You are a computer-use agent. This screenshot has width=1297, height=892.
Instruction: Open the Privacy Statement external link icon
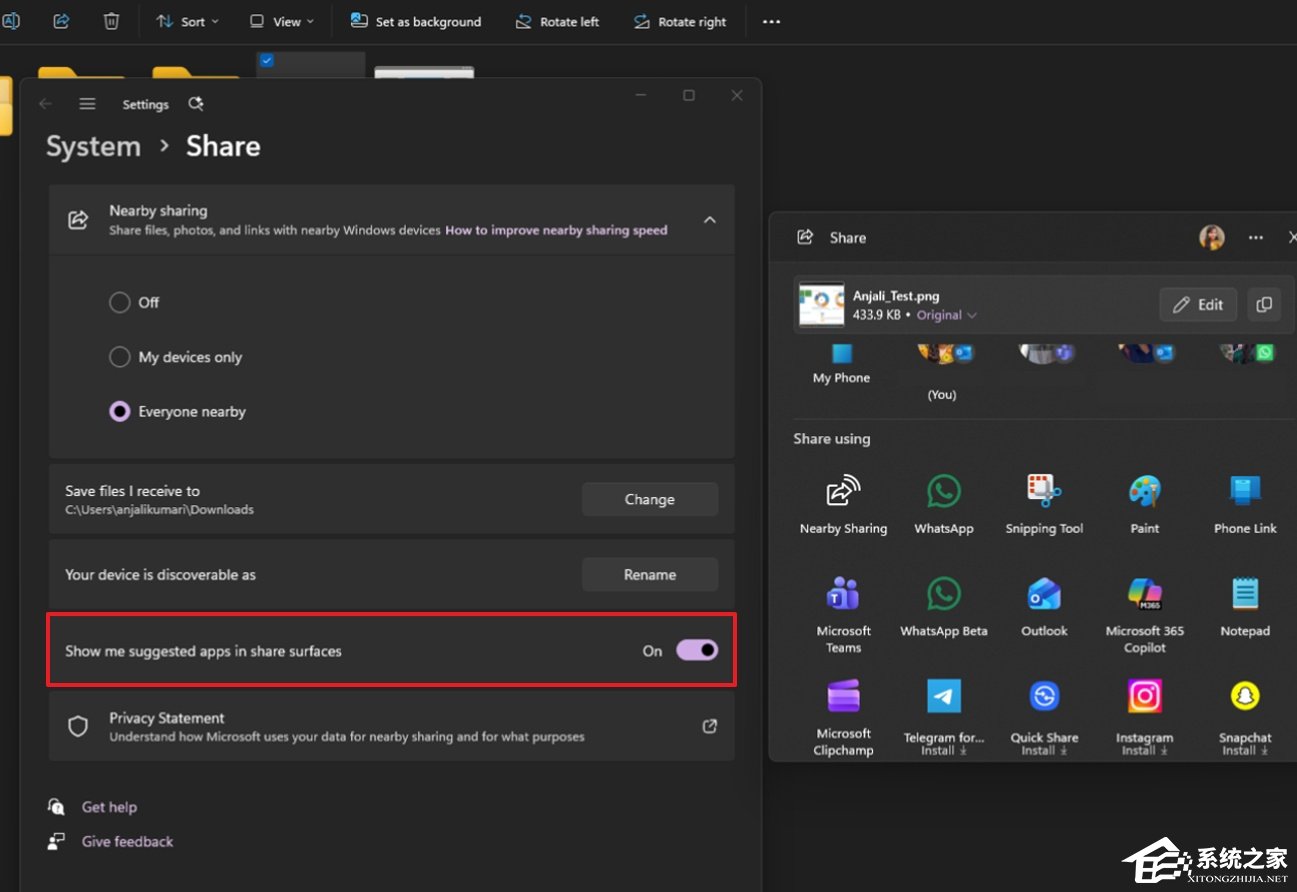tap(710, 726)
